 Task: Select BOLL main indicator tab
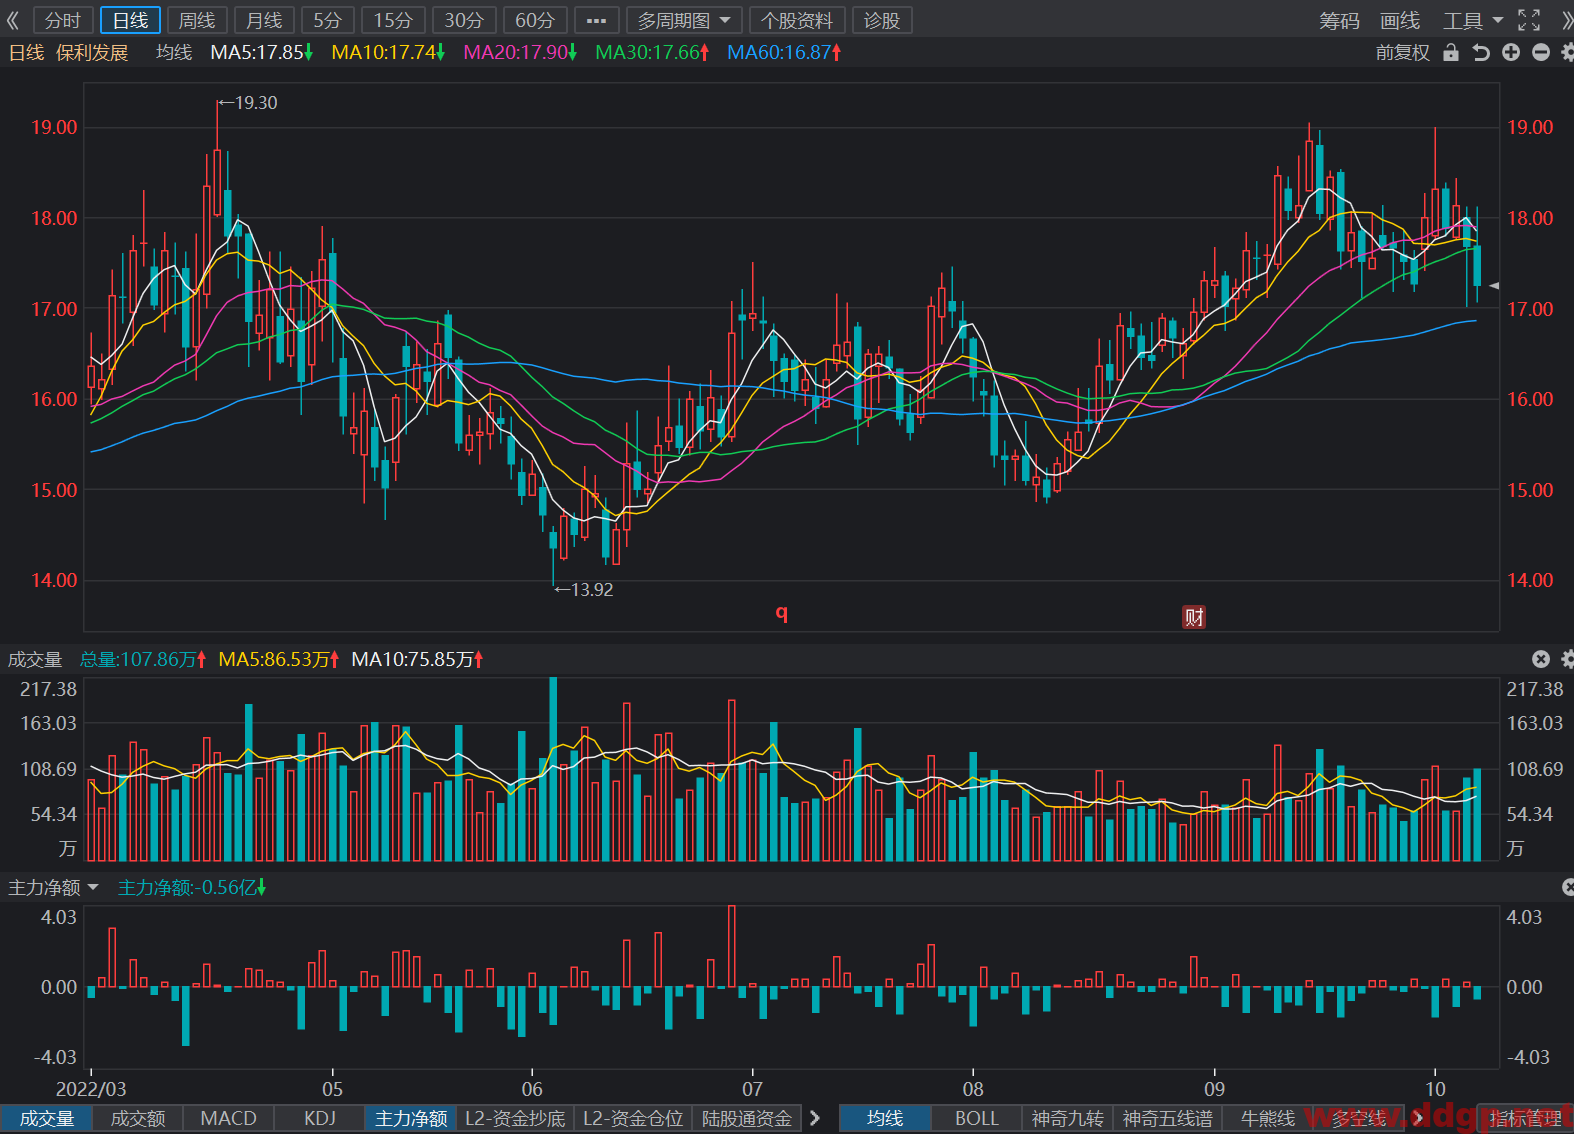(x=977, y=1118)
